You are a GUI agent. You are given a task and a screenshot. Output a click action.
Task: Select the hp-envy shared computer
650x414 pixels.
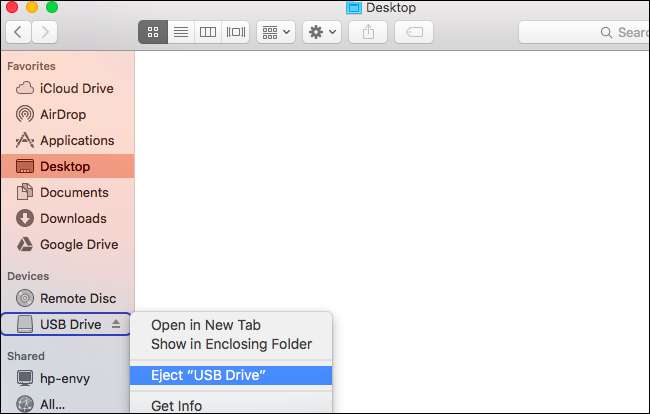click(x=65, y=378)
